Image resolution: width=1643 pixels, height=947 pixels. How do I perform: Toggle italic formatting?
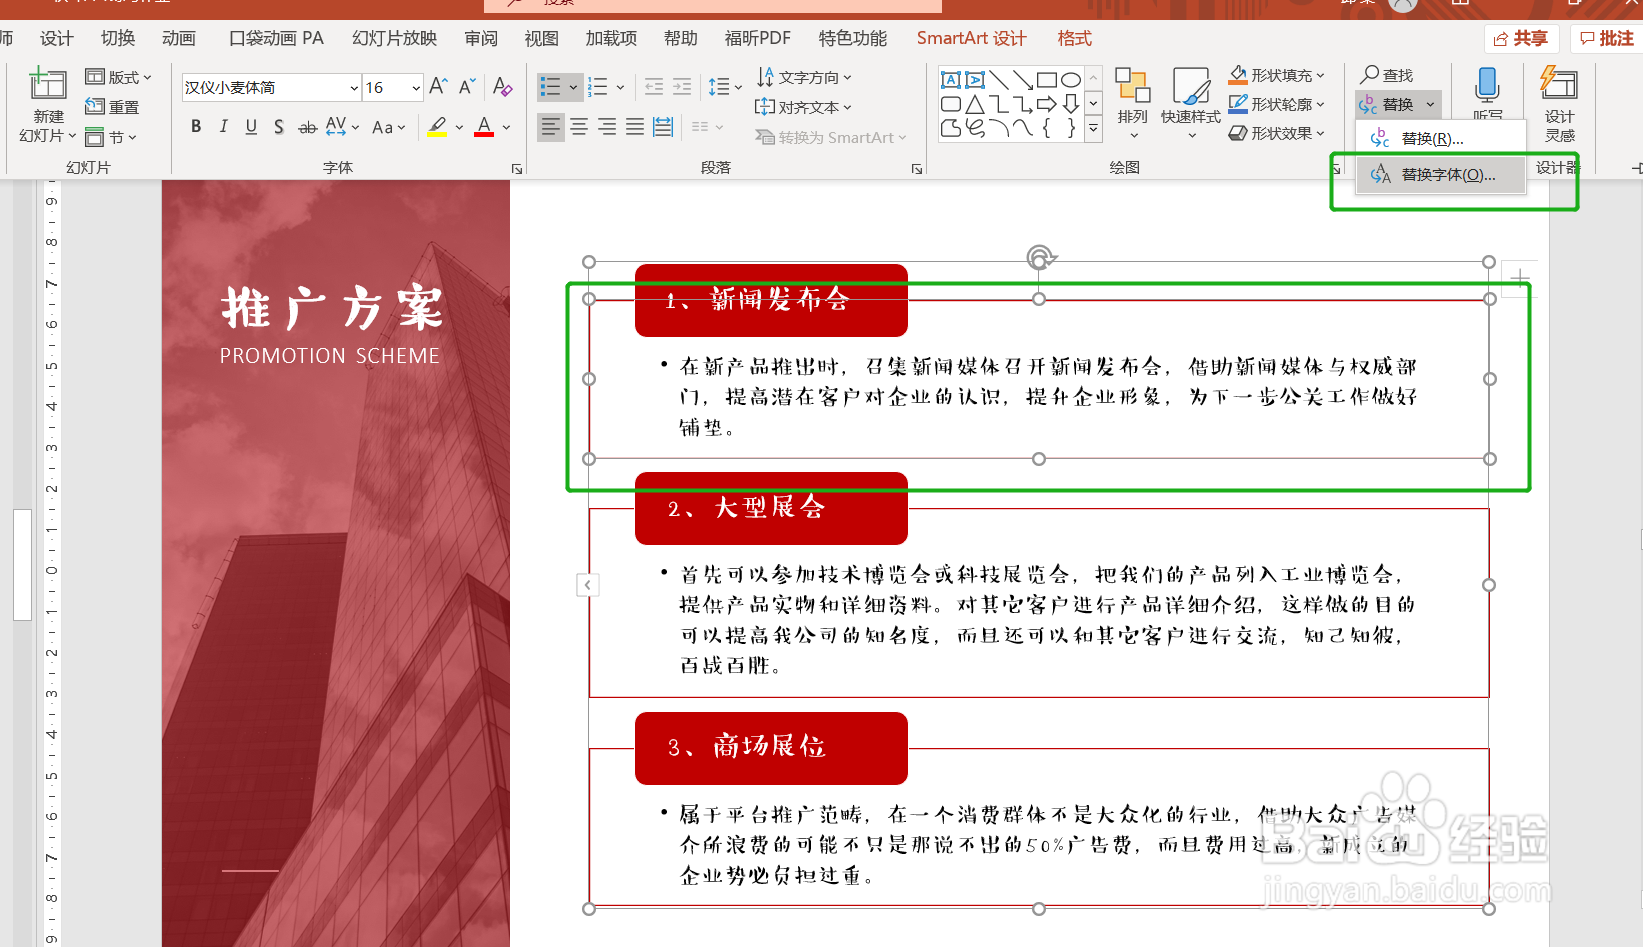click(x=223, y=126)
